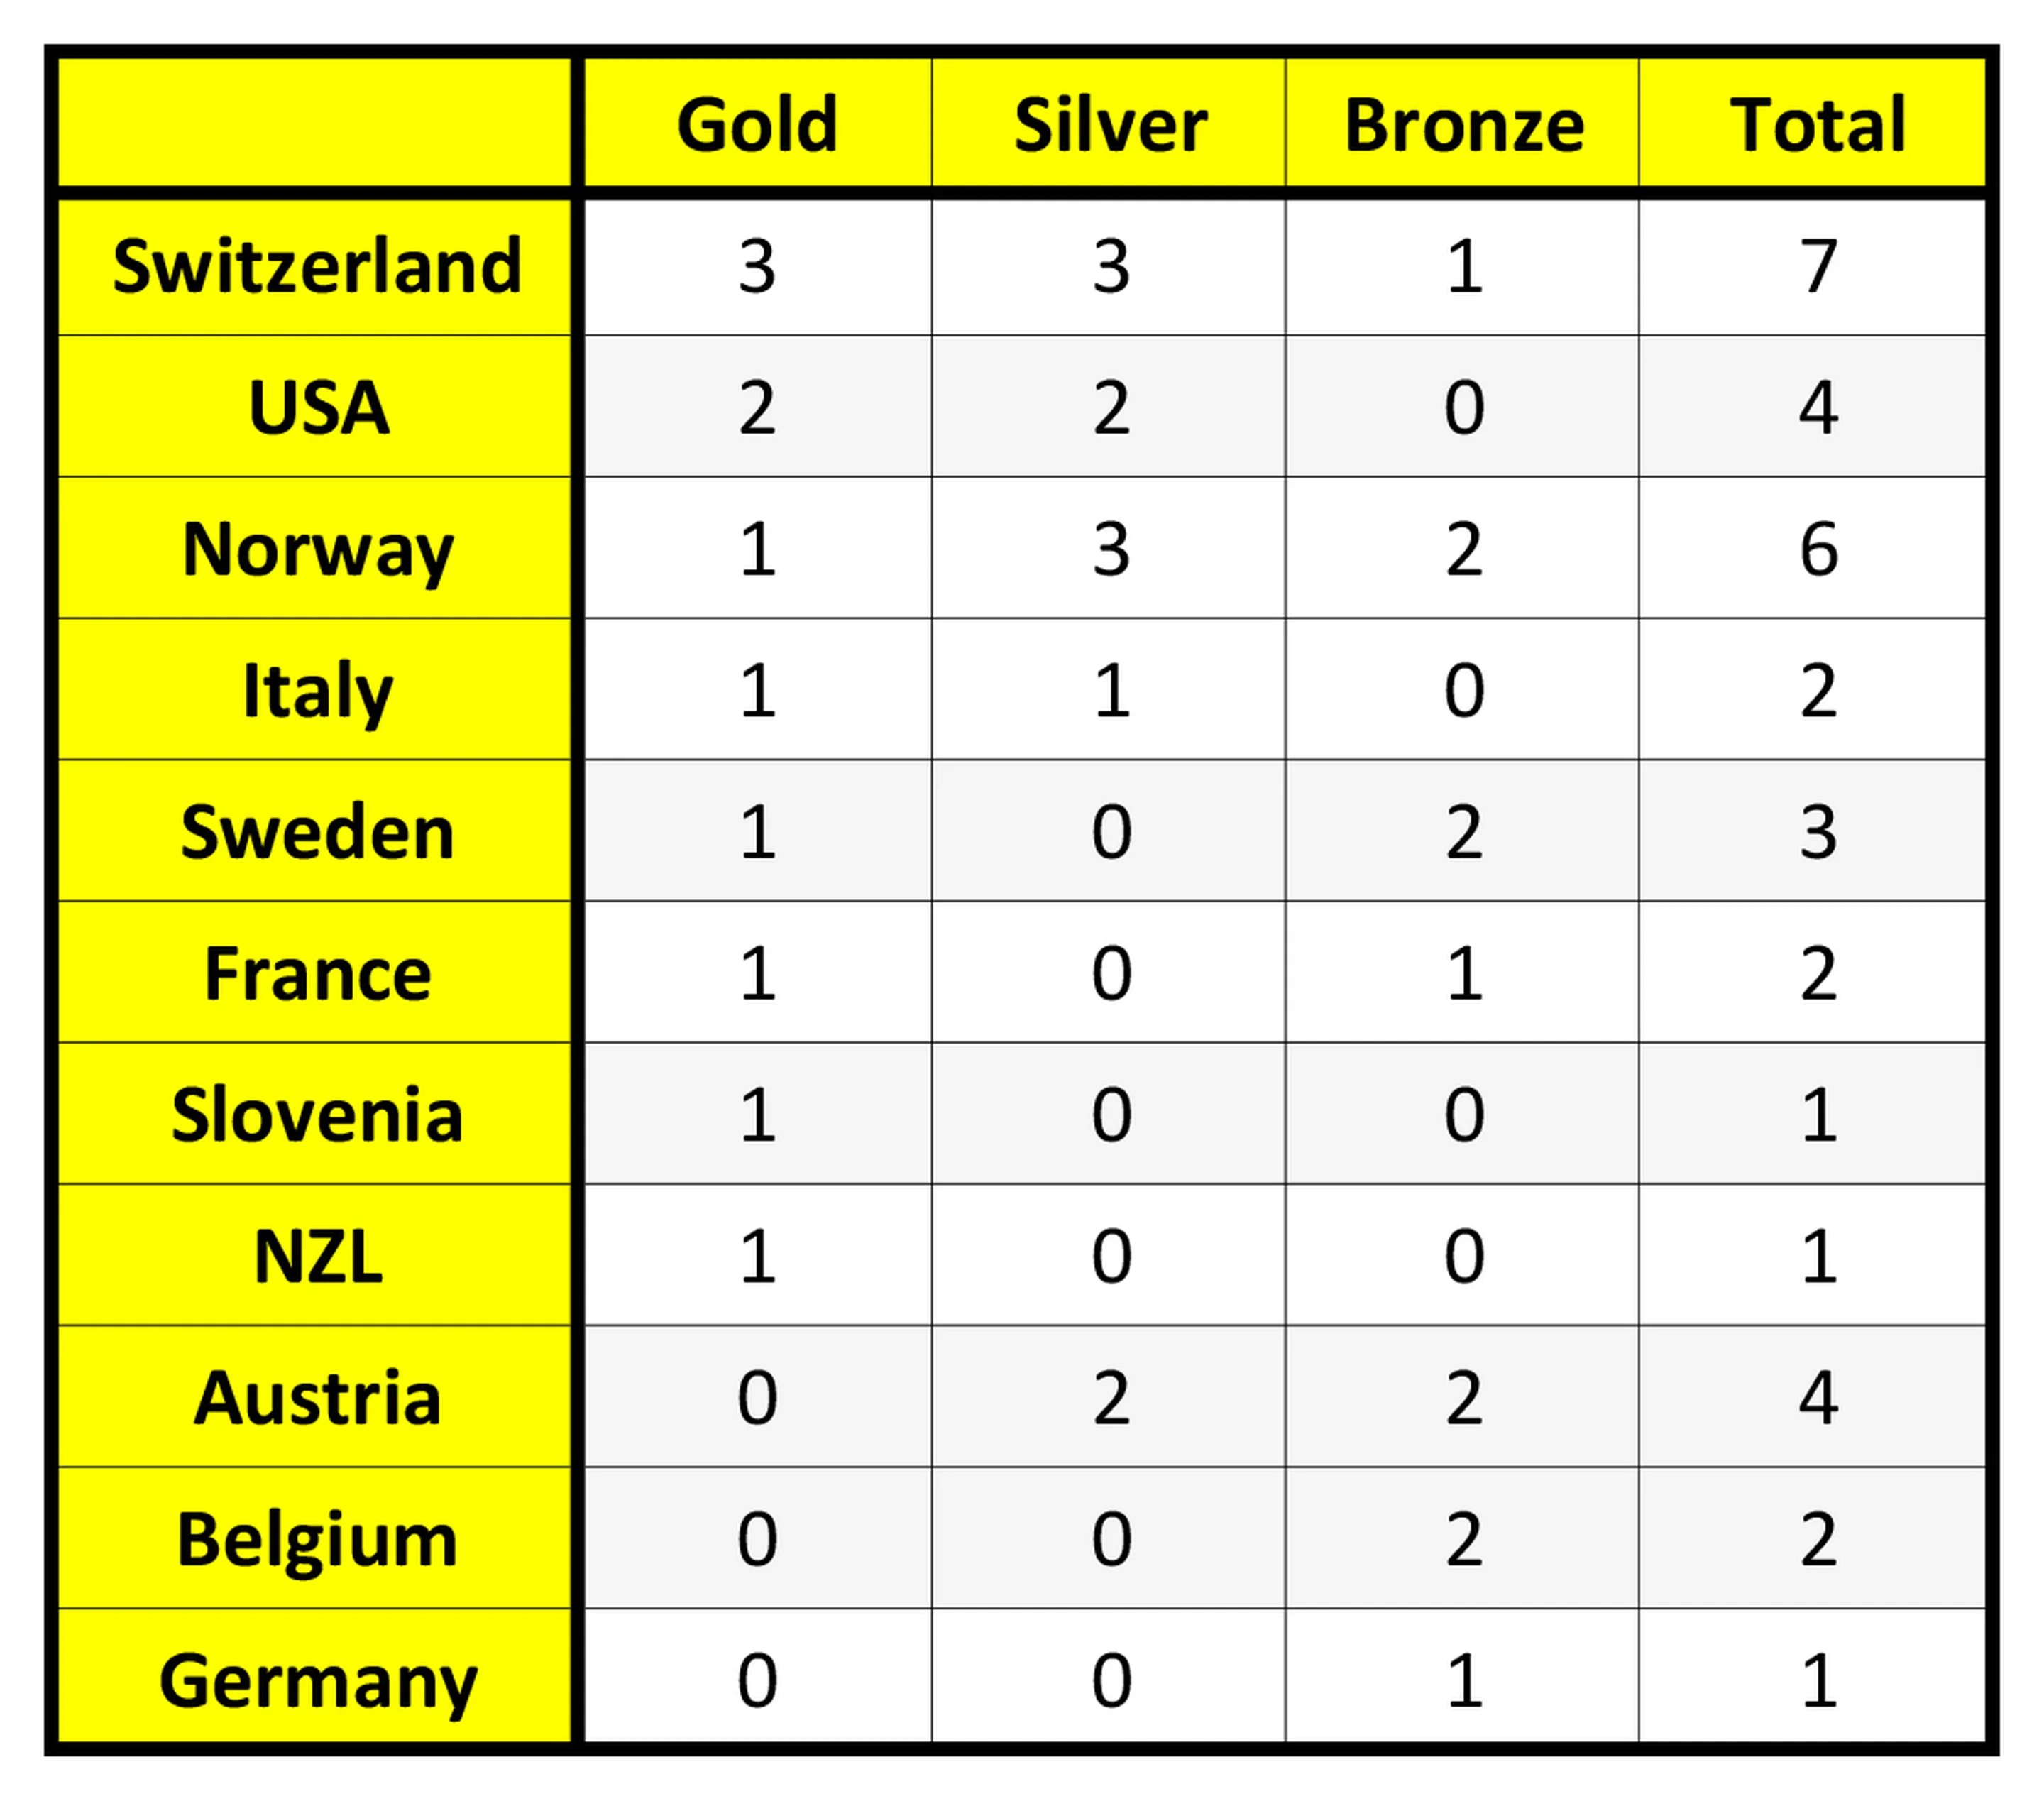The height and width of the screenshot is (1806, 2044).
Task: Click the Austria row label
Action: [317, 1398]
